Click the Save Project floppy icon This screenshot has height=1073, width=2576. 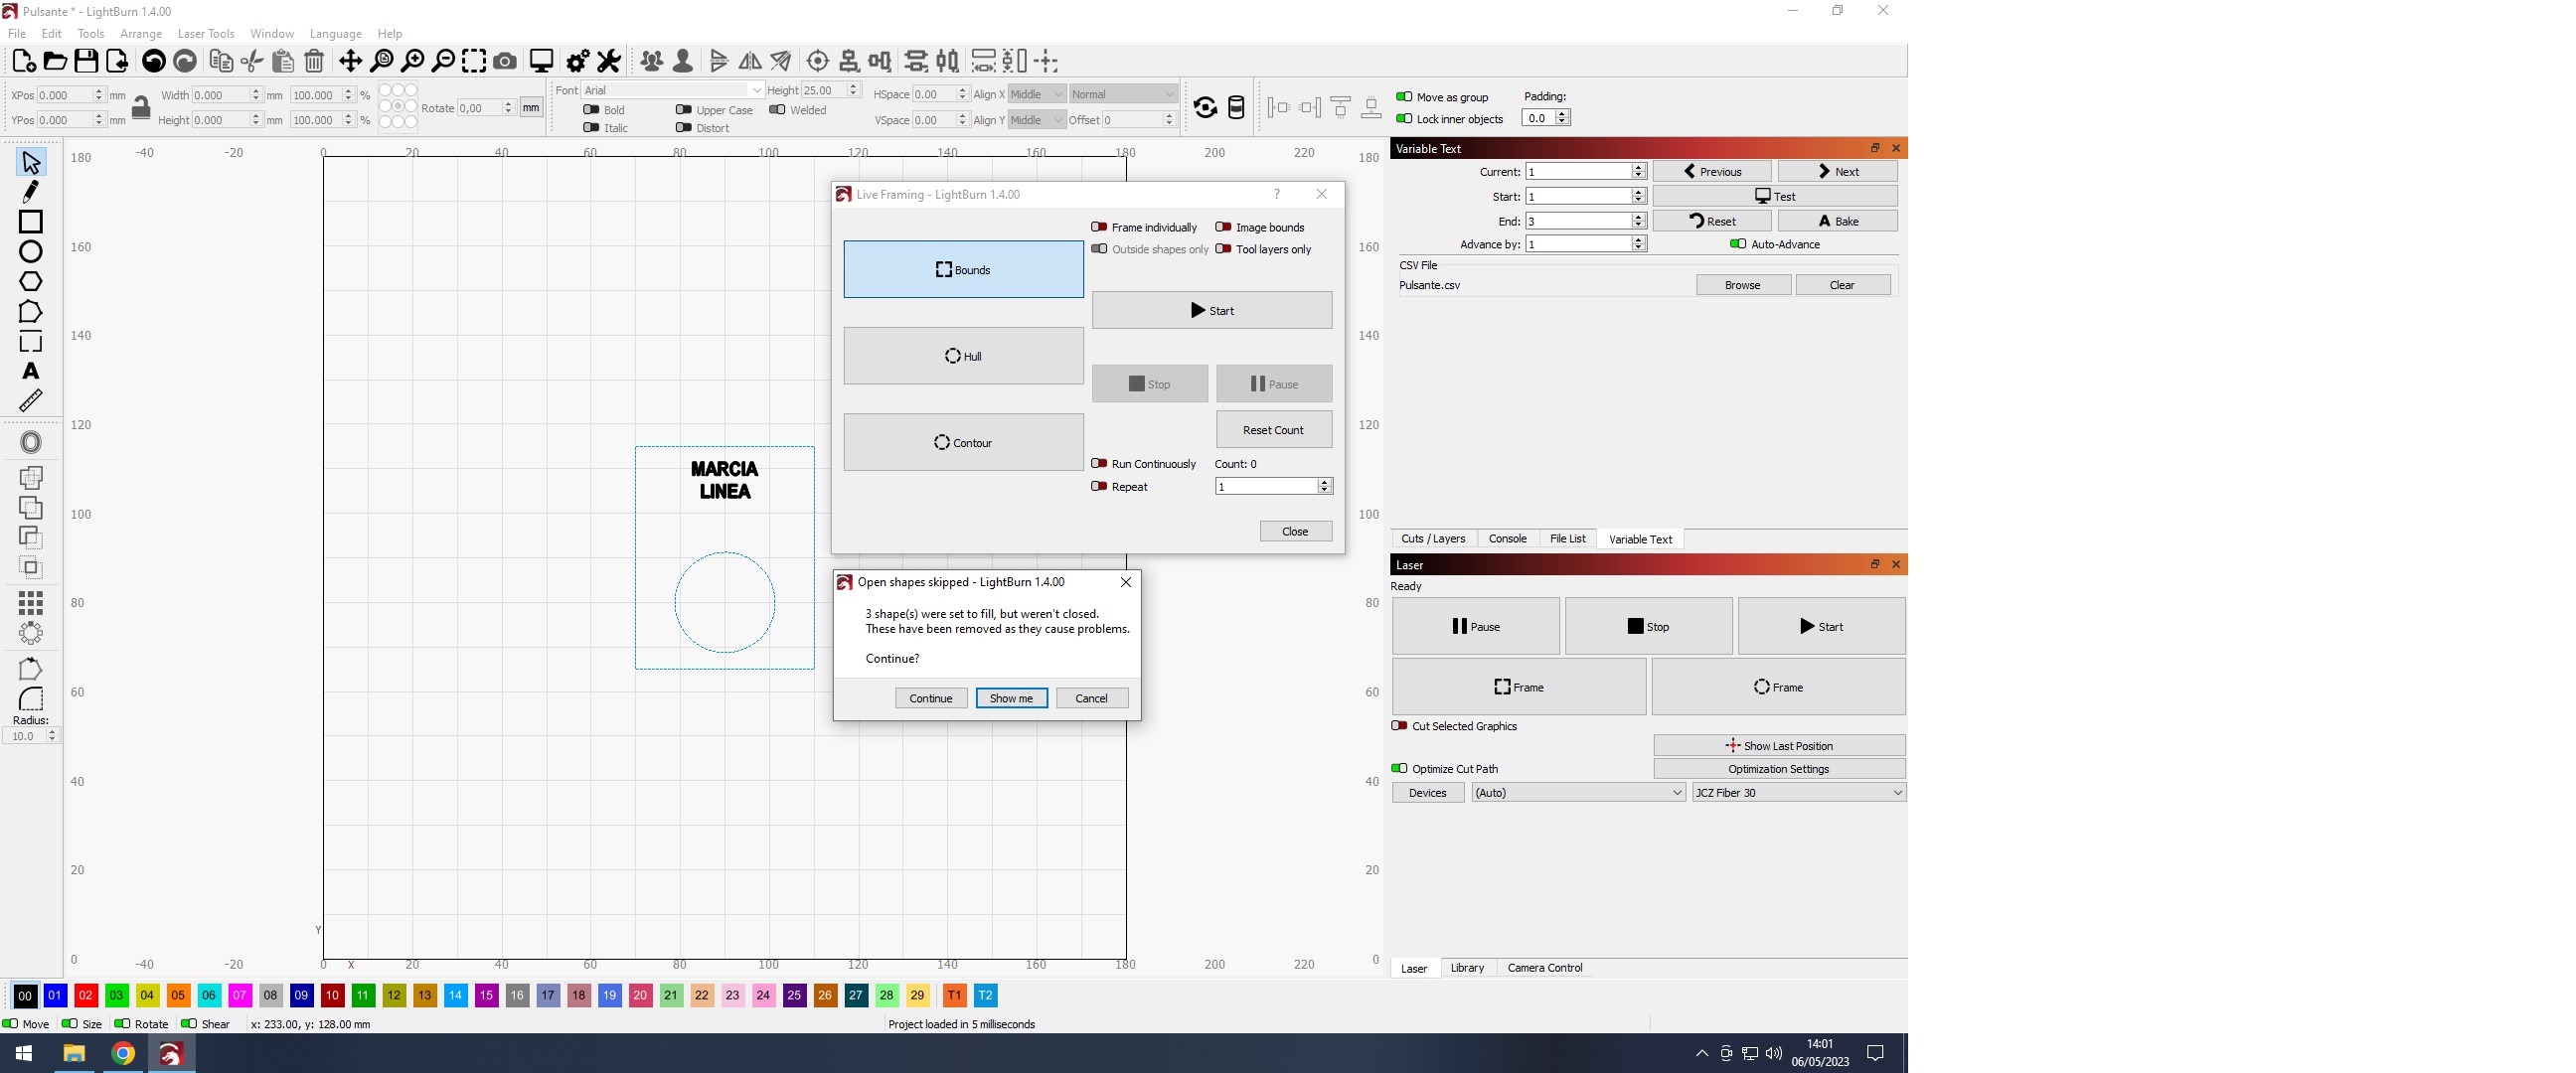(86, 62)
